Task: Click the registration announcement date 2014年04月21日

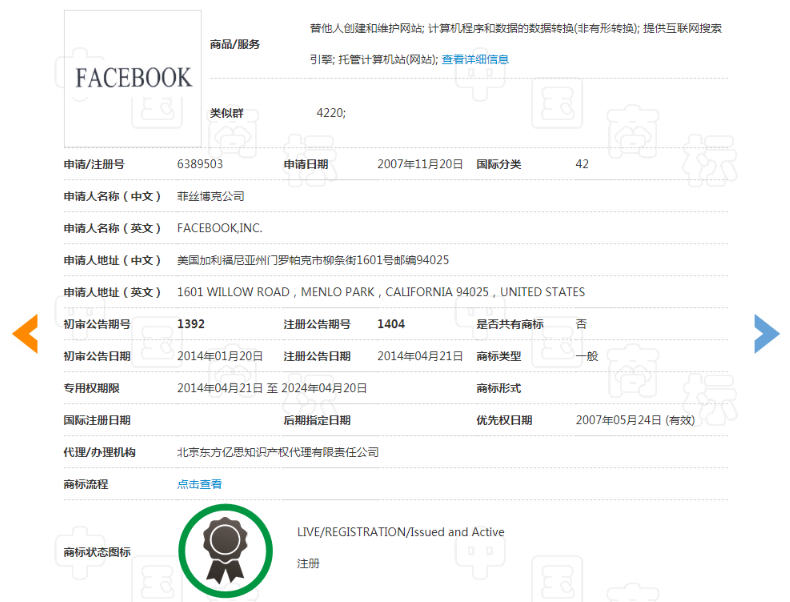Action: 420,356
